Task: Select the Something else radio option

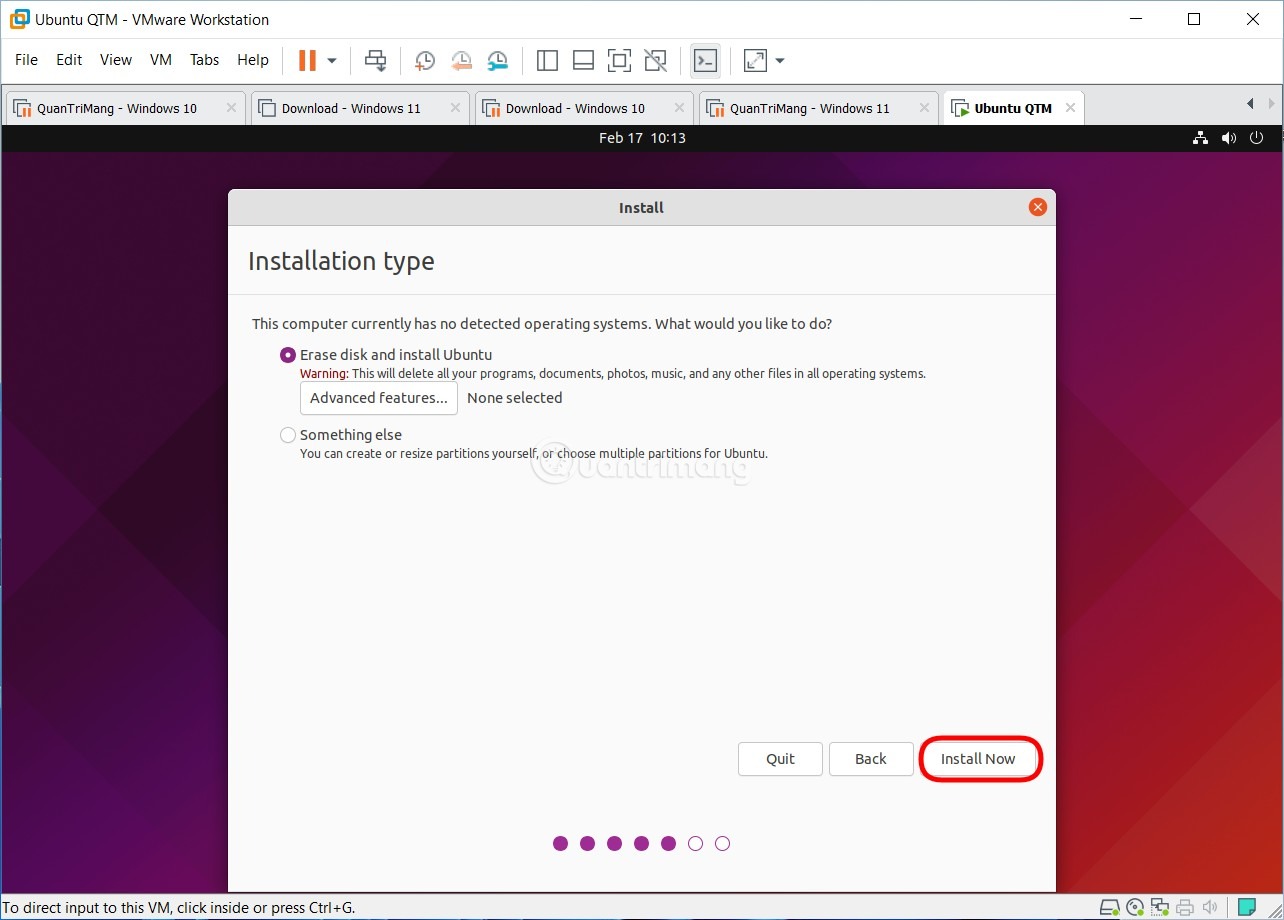Action: pyautogui.click(x=288, y=435)
